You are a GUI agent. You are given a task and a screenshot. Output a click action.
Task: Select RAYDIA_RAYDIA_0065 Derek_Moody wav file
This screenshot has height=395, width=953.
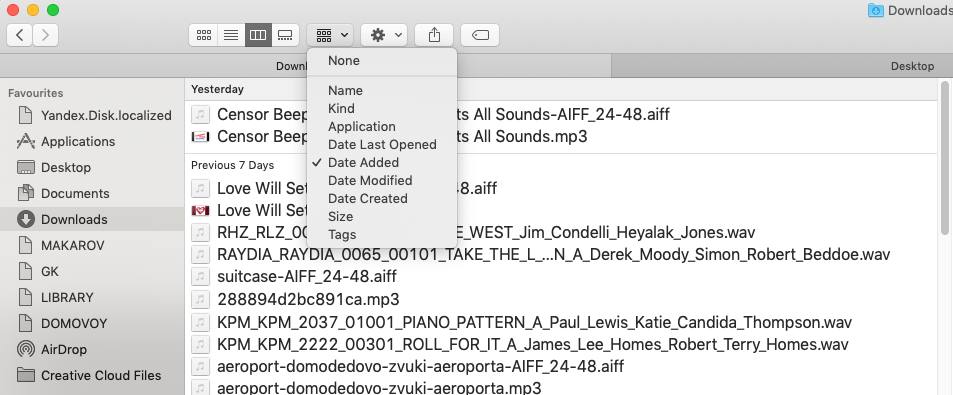[x=554, y=254]
